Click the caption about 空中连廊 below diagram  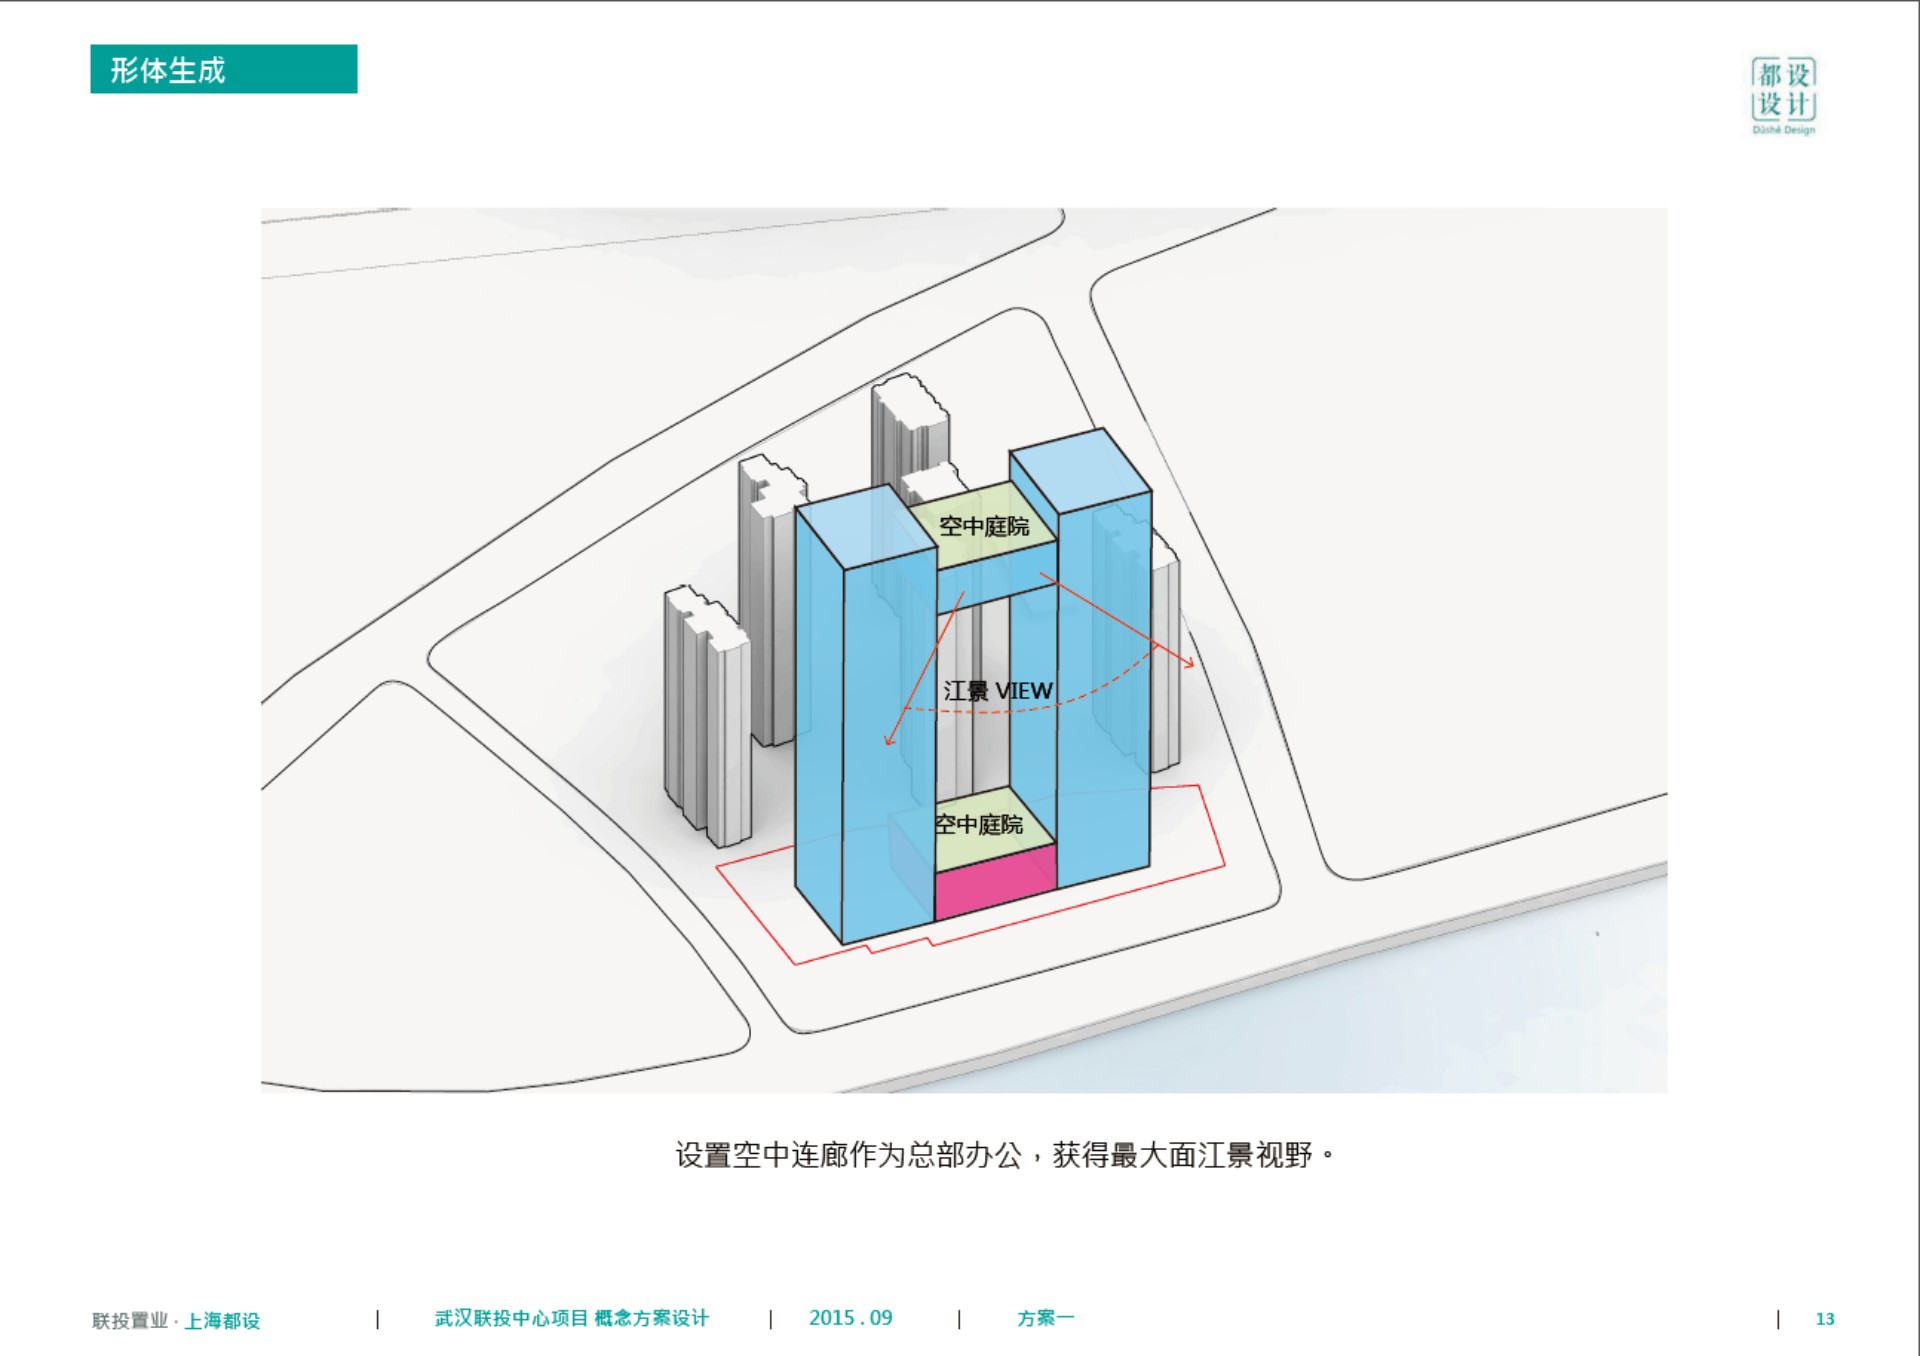click(1003, 1155)
